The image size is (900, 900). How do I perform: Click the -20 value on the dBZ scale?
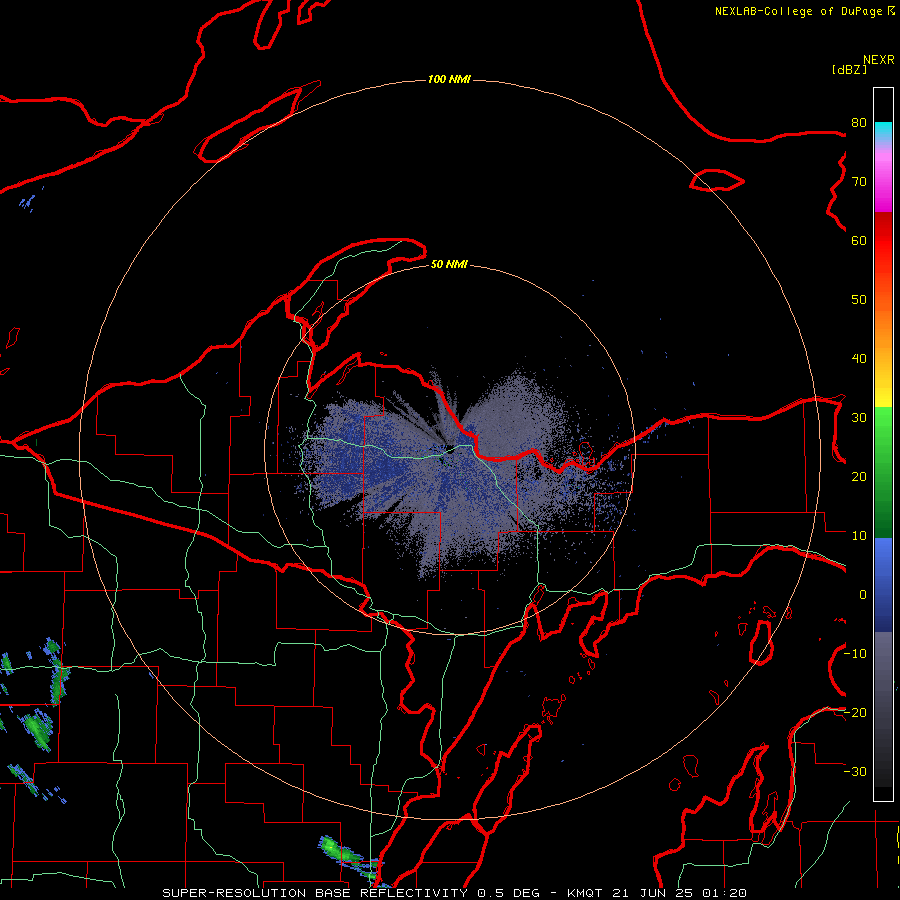point(856,712)
